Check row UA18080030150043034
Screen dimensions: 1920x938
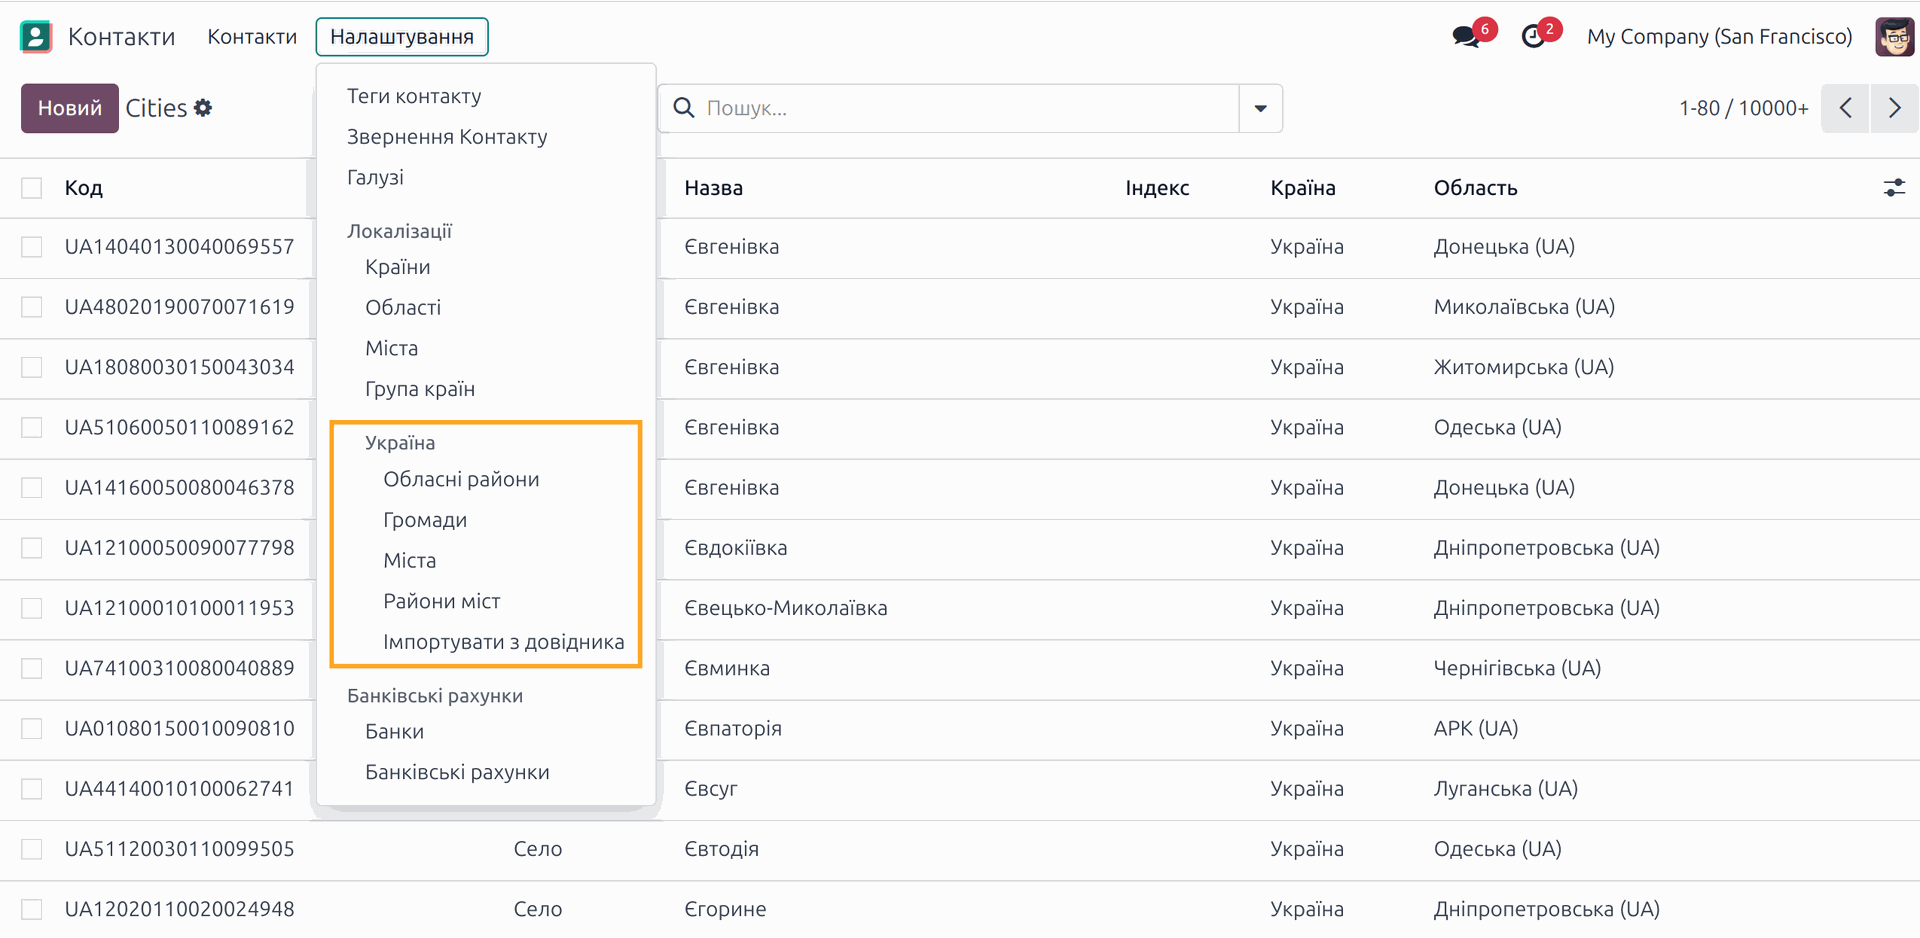tap(32, 367)
